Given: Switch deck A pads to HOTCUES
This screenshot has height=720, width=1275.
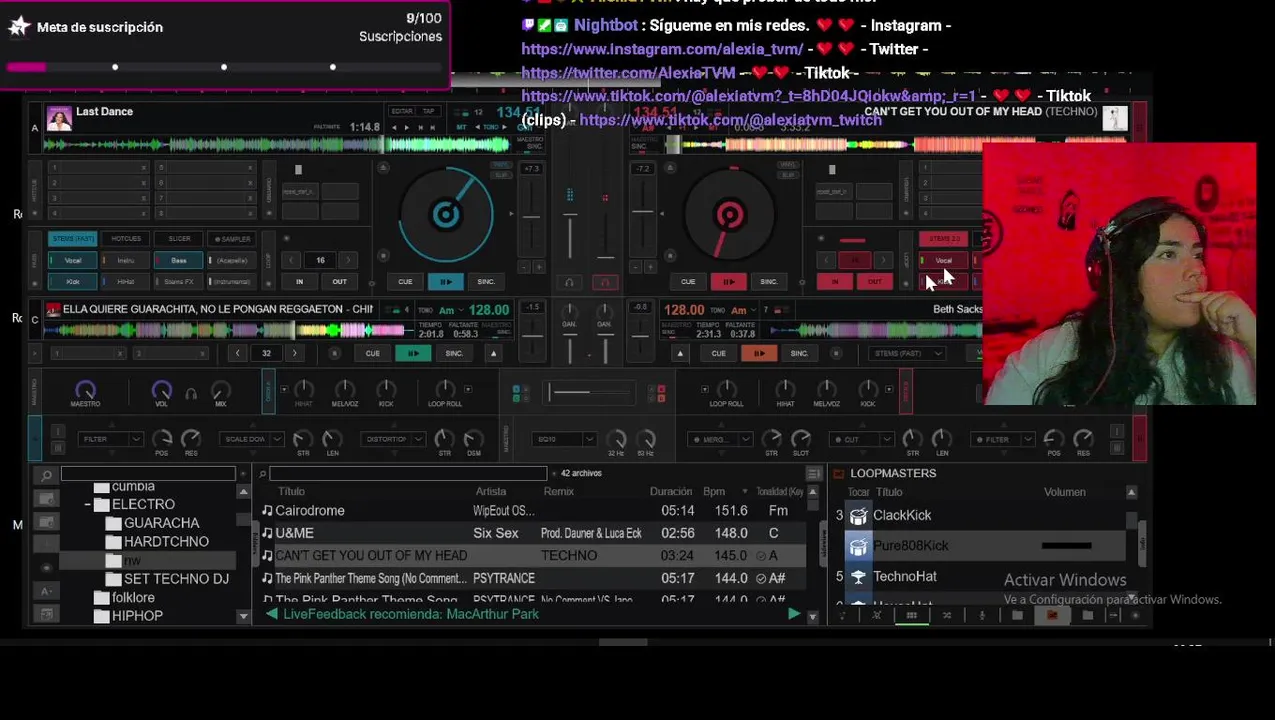Looking at the screenshot, I should pos(126,239).
